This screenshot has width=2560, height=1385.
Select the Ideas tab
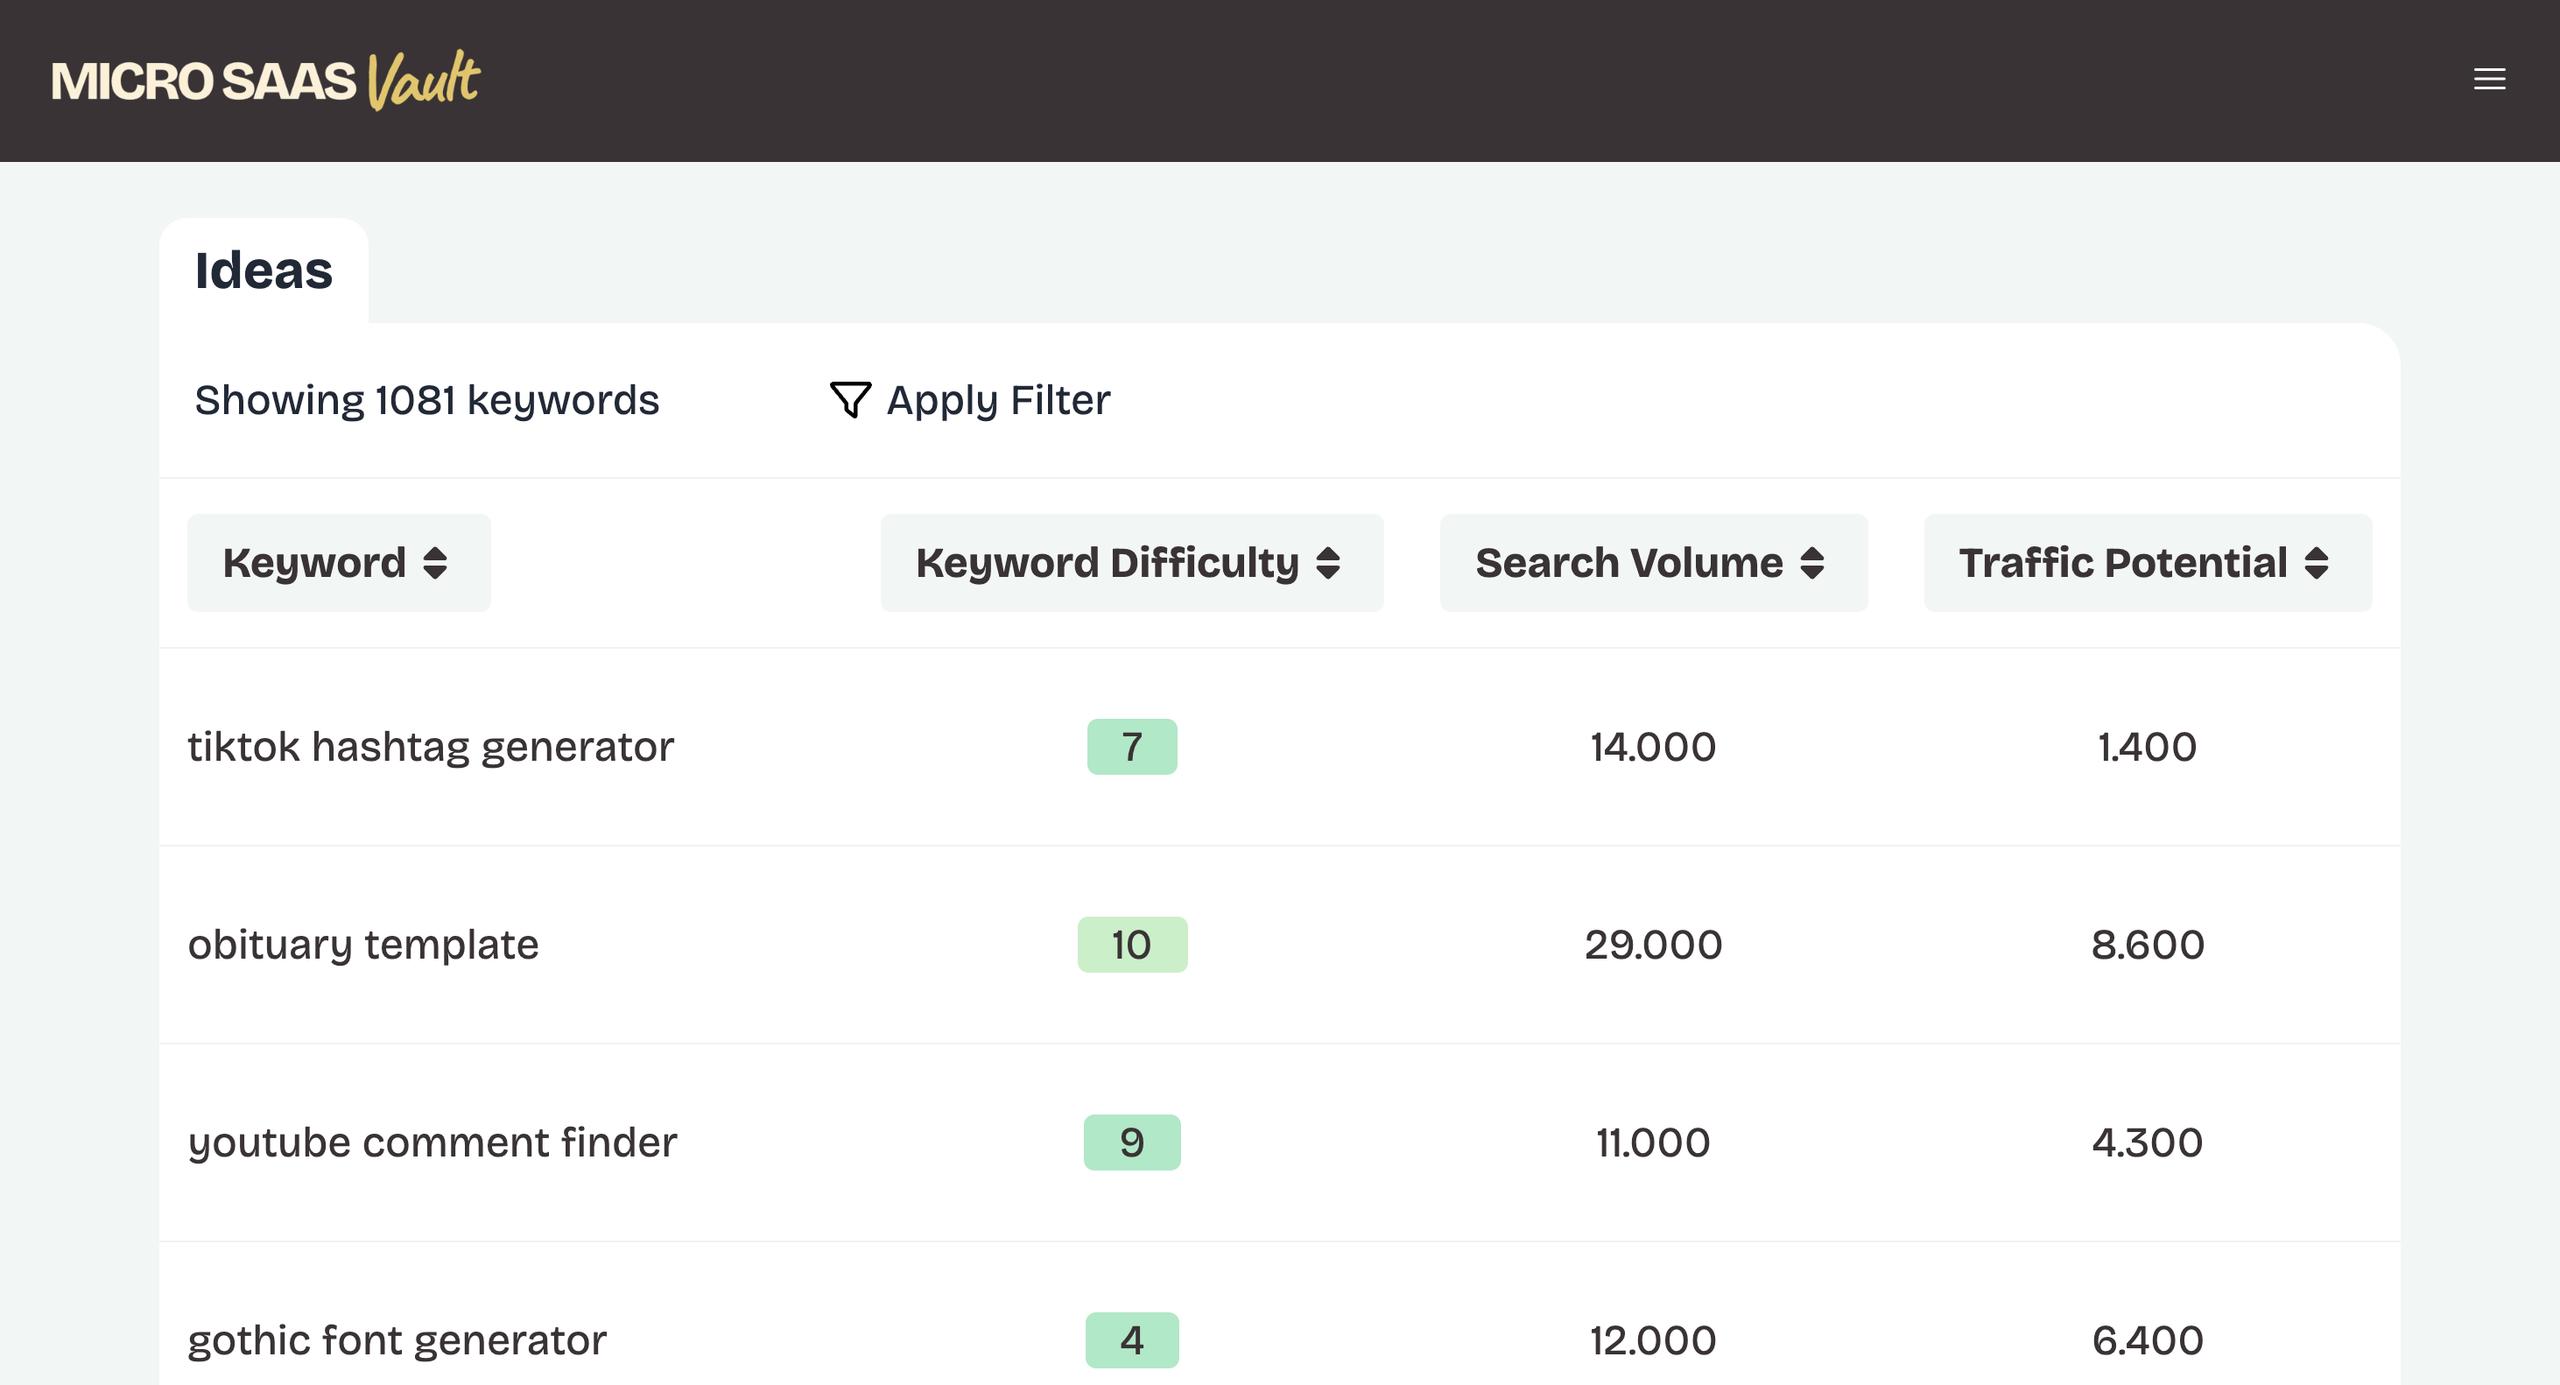[x=263, y=271]
